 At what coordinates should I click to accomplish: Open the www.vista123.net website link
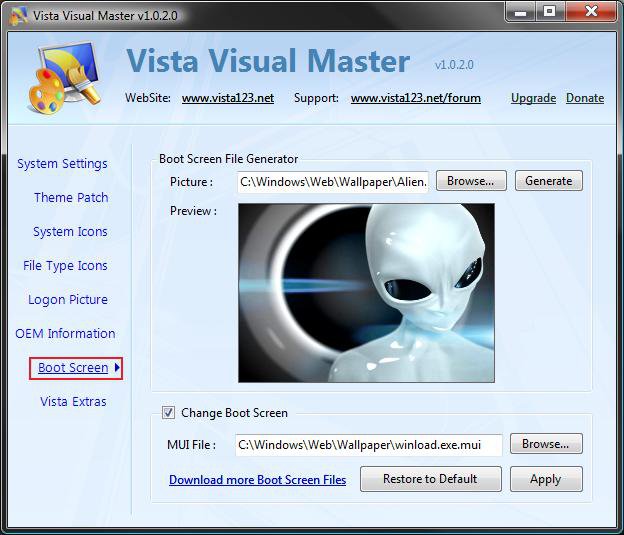[x=228, y=98]
